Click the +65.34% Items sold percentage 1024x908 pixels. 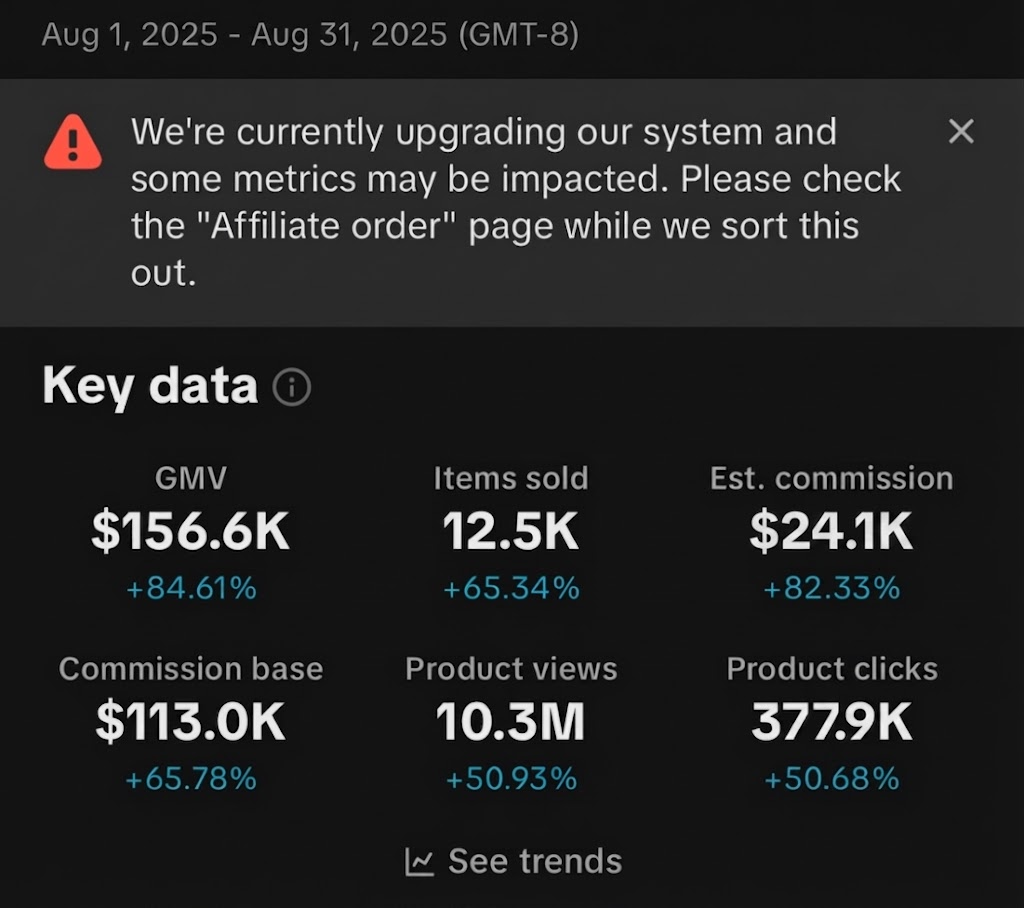511,589
